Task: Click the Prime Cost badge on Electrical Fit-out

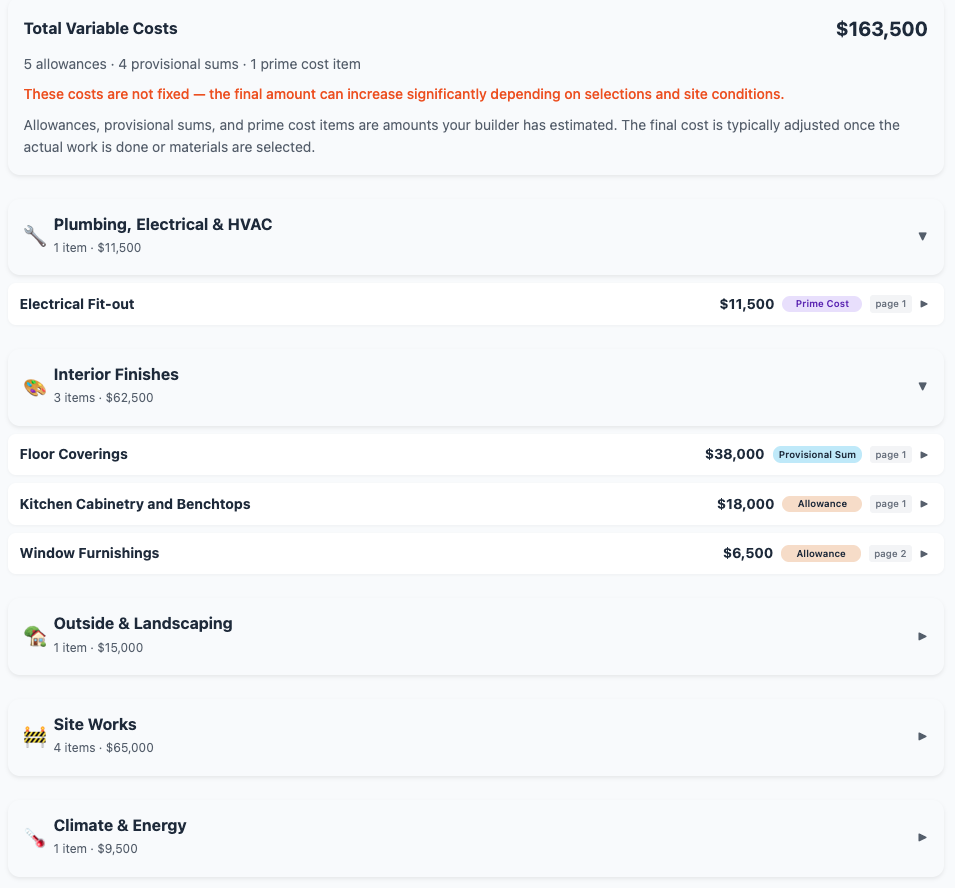Action: coord(821,303)
